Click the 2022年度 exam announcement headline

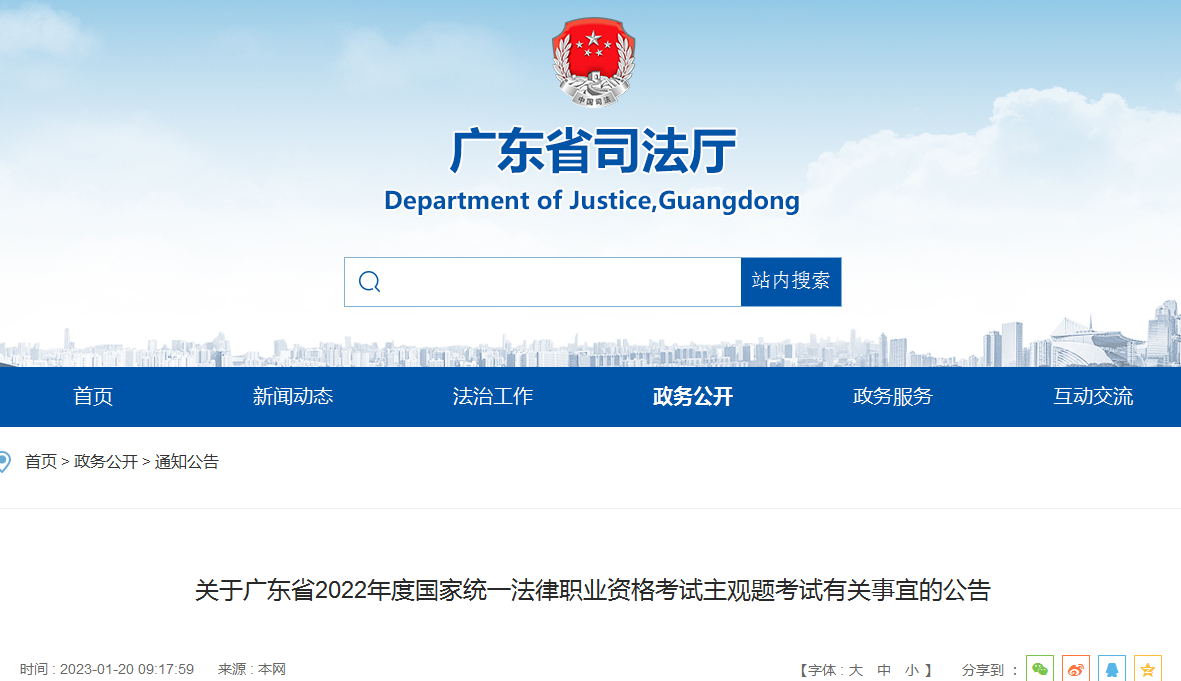tap(593, 590)
